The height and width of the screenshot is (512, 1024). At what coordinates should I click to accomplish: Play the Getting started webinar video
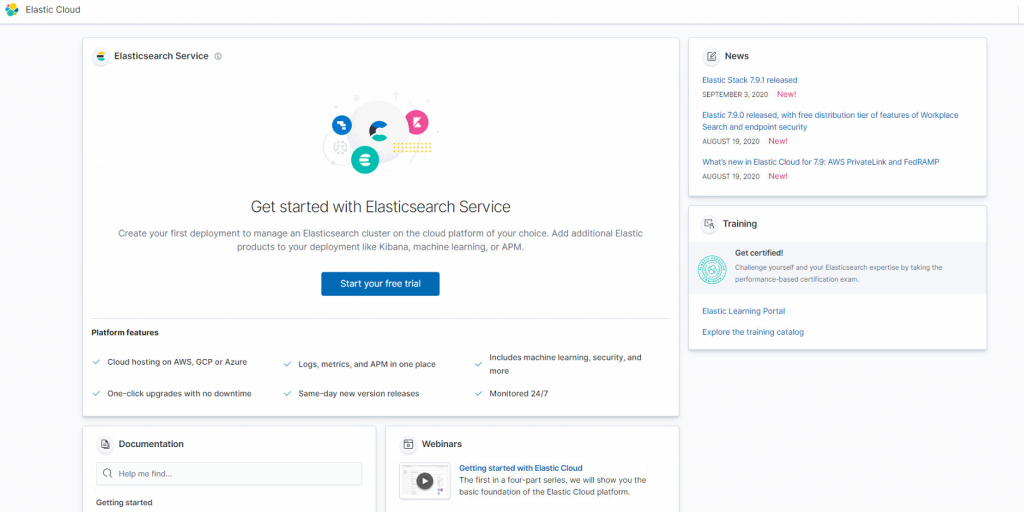tap(424, 481)
